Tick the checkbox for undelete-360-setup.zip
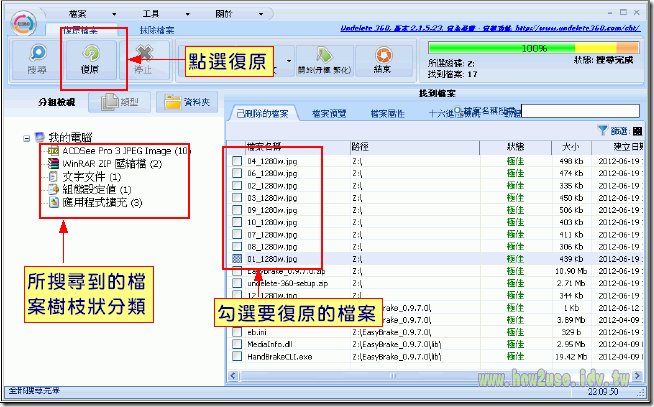 [237, 283]
